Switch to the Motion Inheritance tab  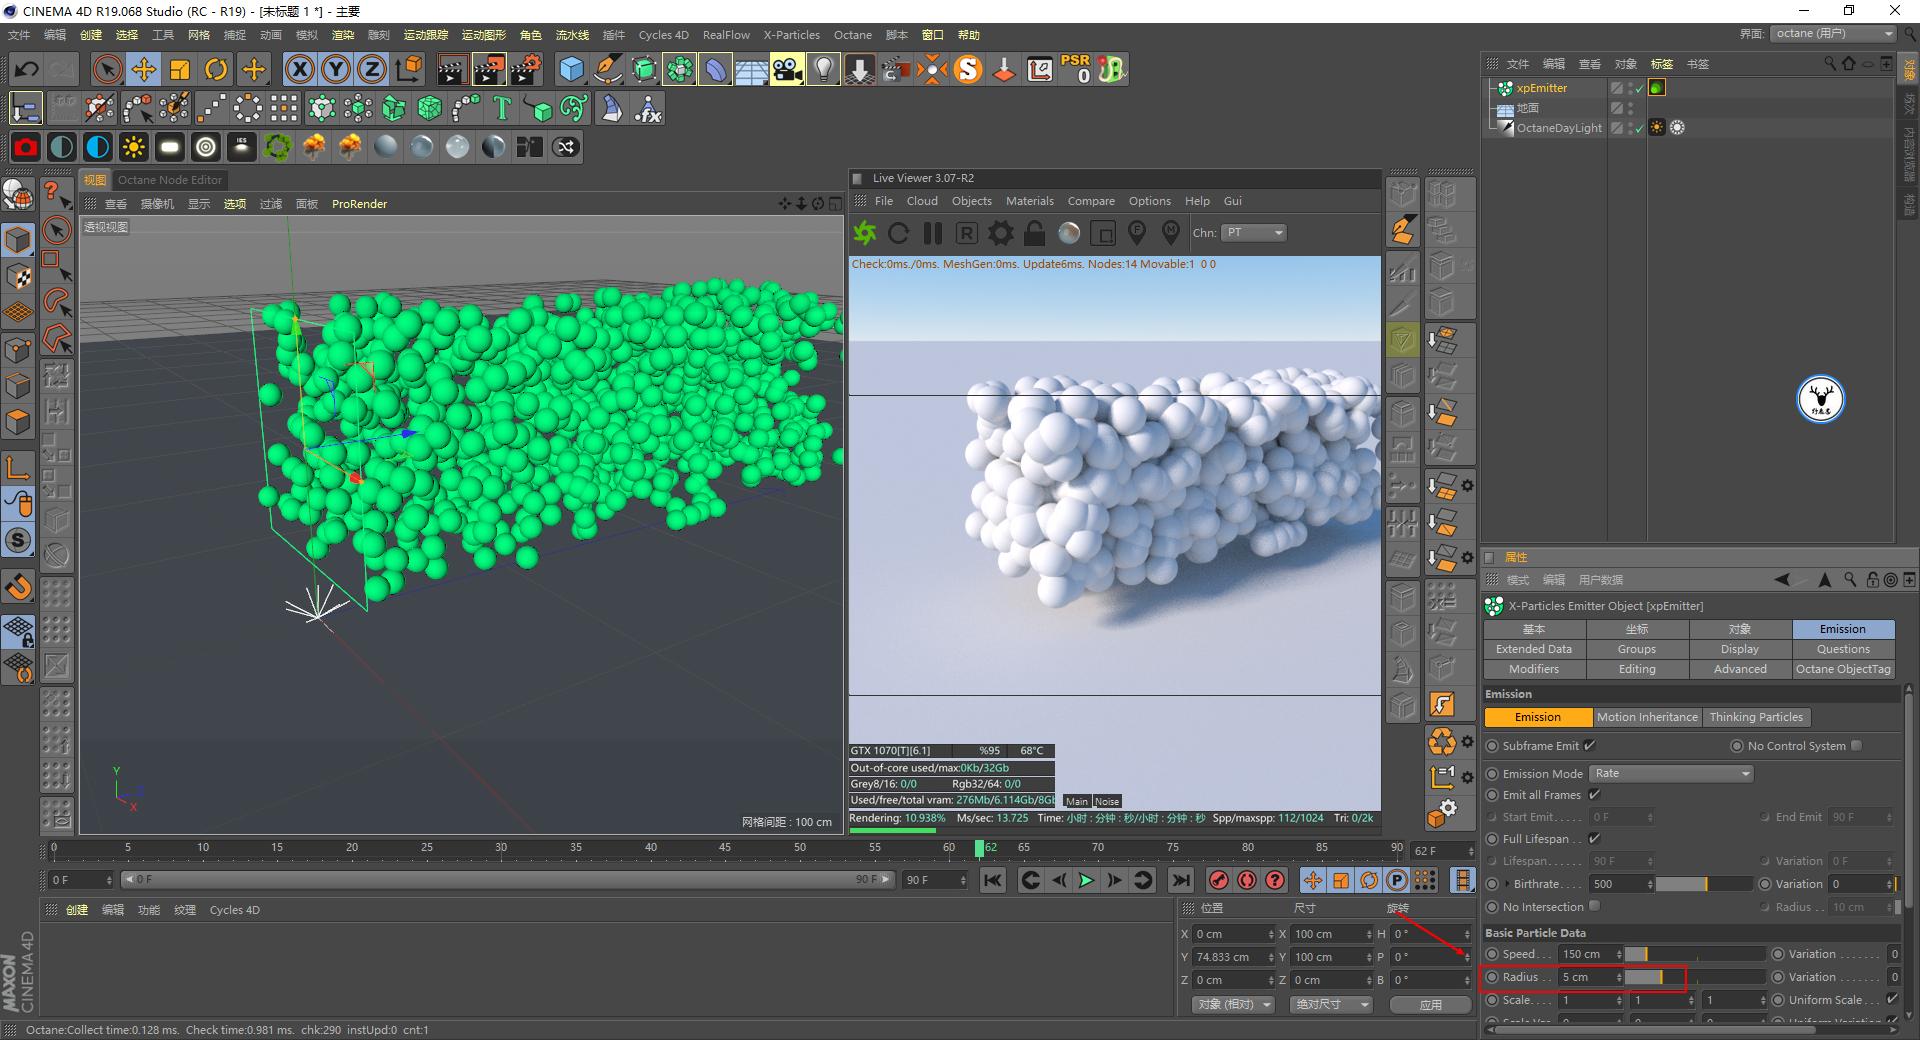(1647, 717)
